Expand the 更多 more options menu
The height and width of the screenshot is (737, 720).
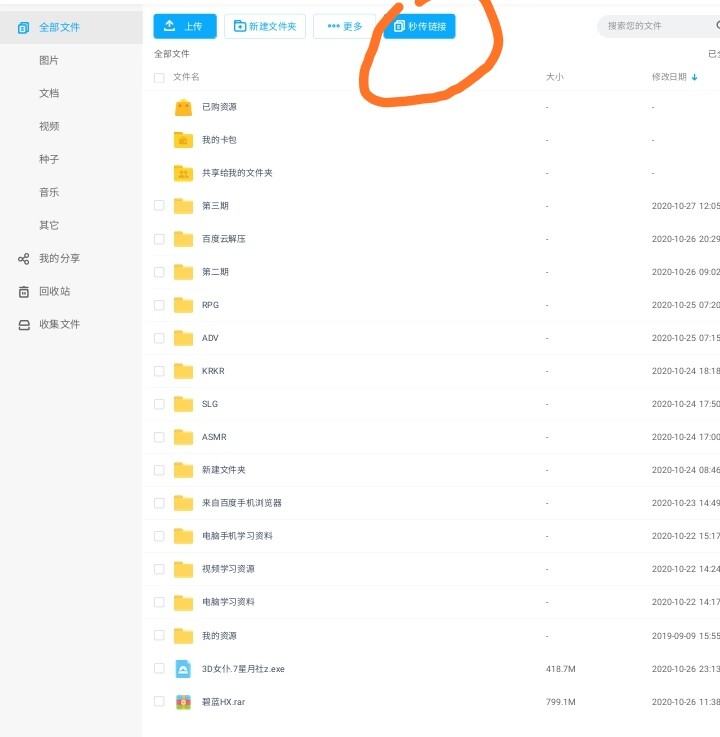click(345, 27)
